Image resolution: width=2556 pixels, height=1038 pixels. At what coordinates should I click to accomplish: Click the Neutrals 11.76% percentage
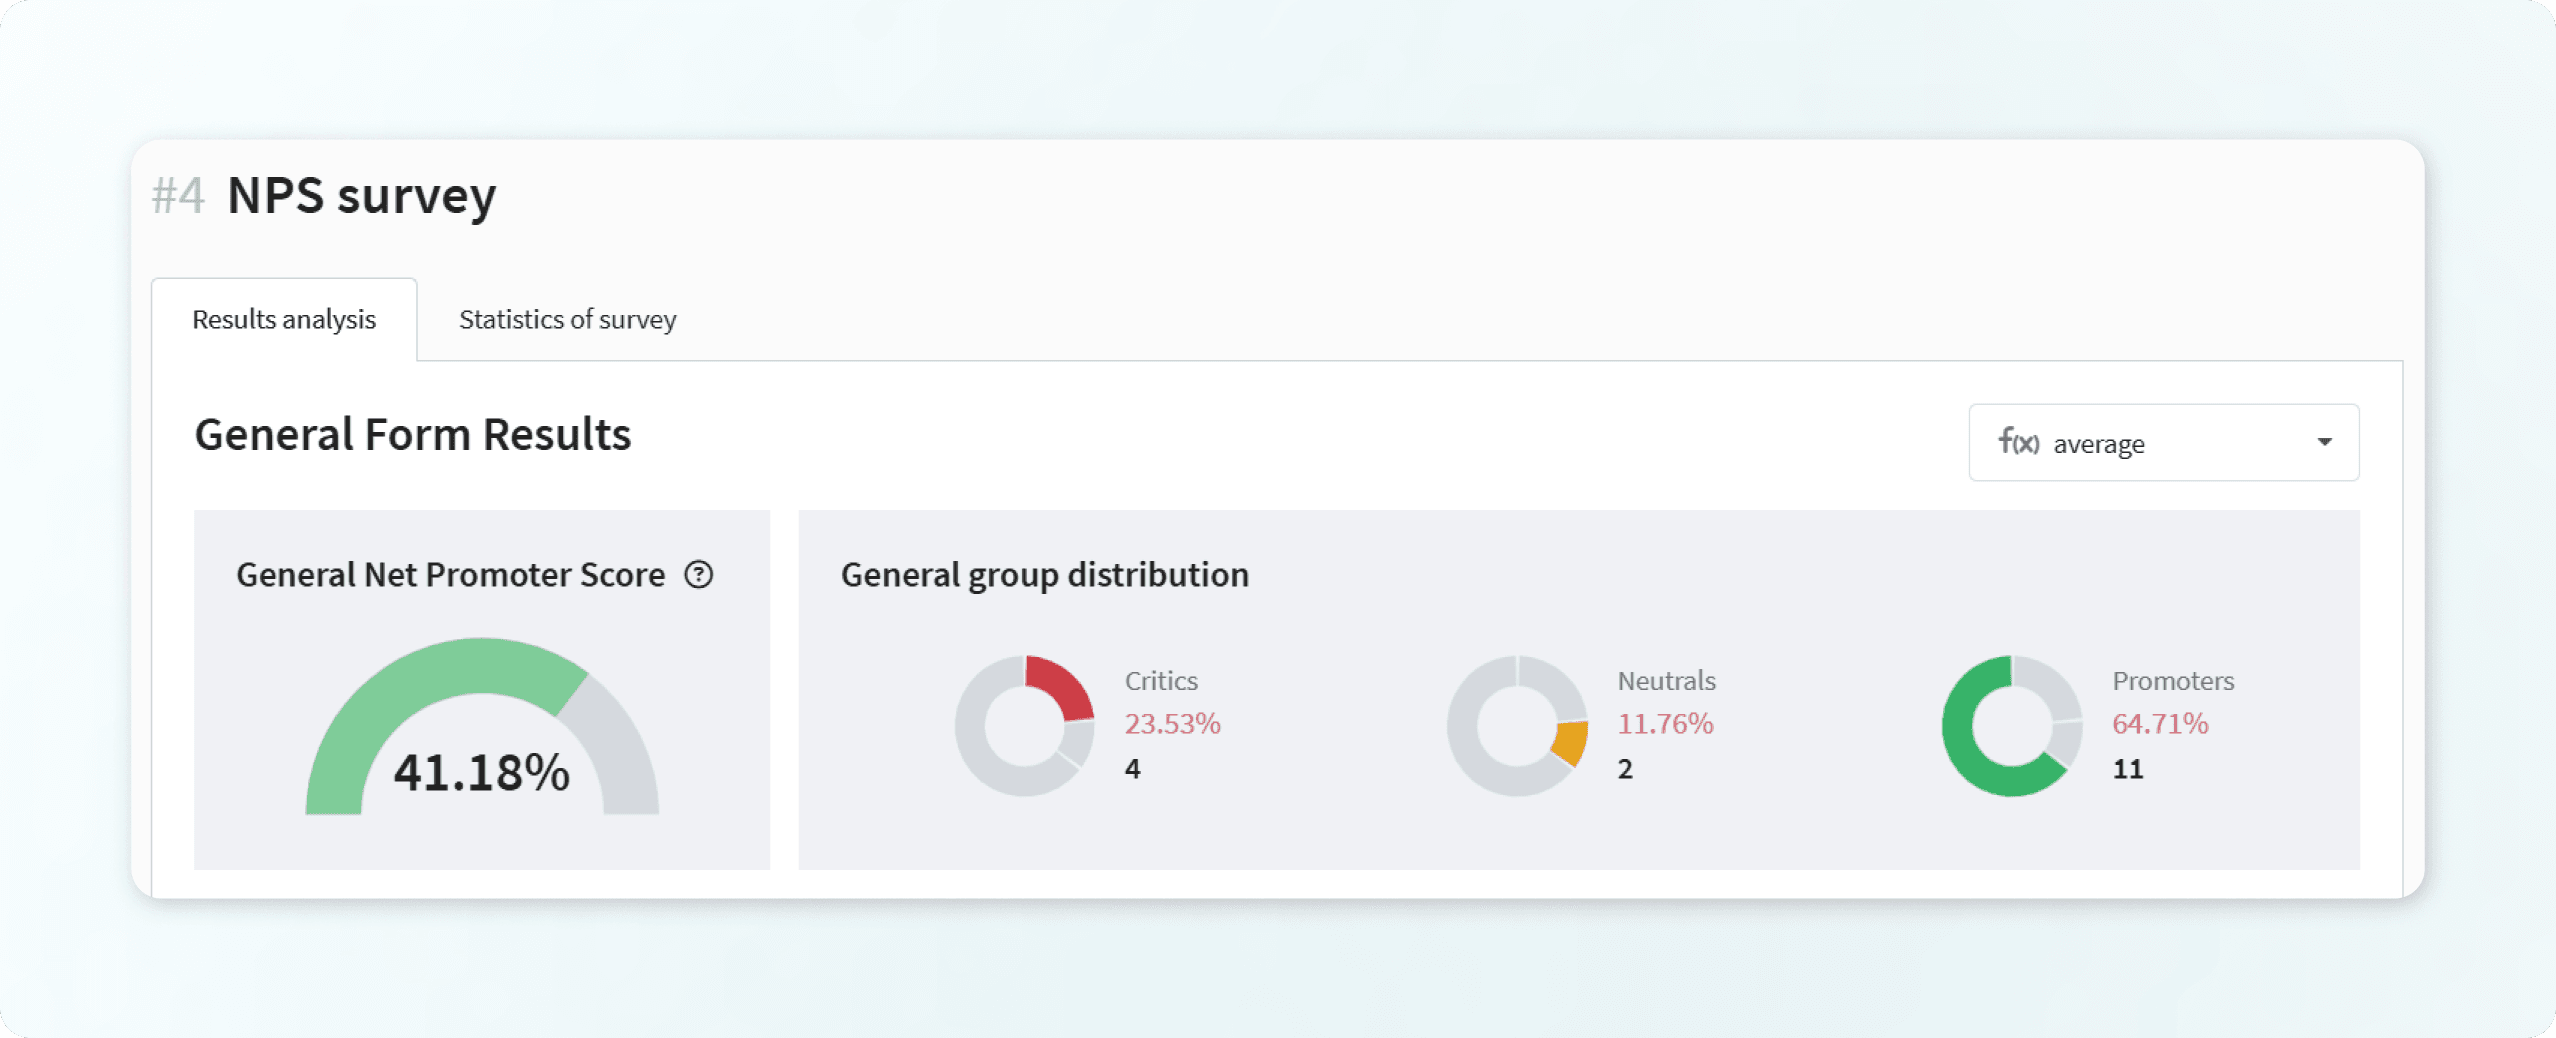(1665, 723)
